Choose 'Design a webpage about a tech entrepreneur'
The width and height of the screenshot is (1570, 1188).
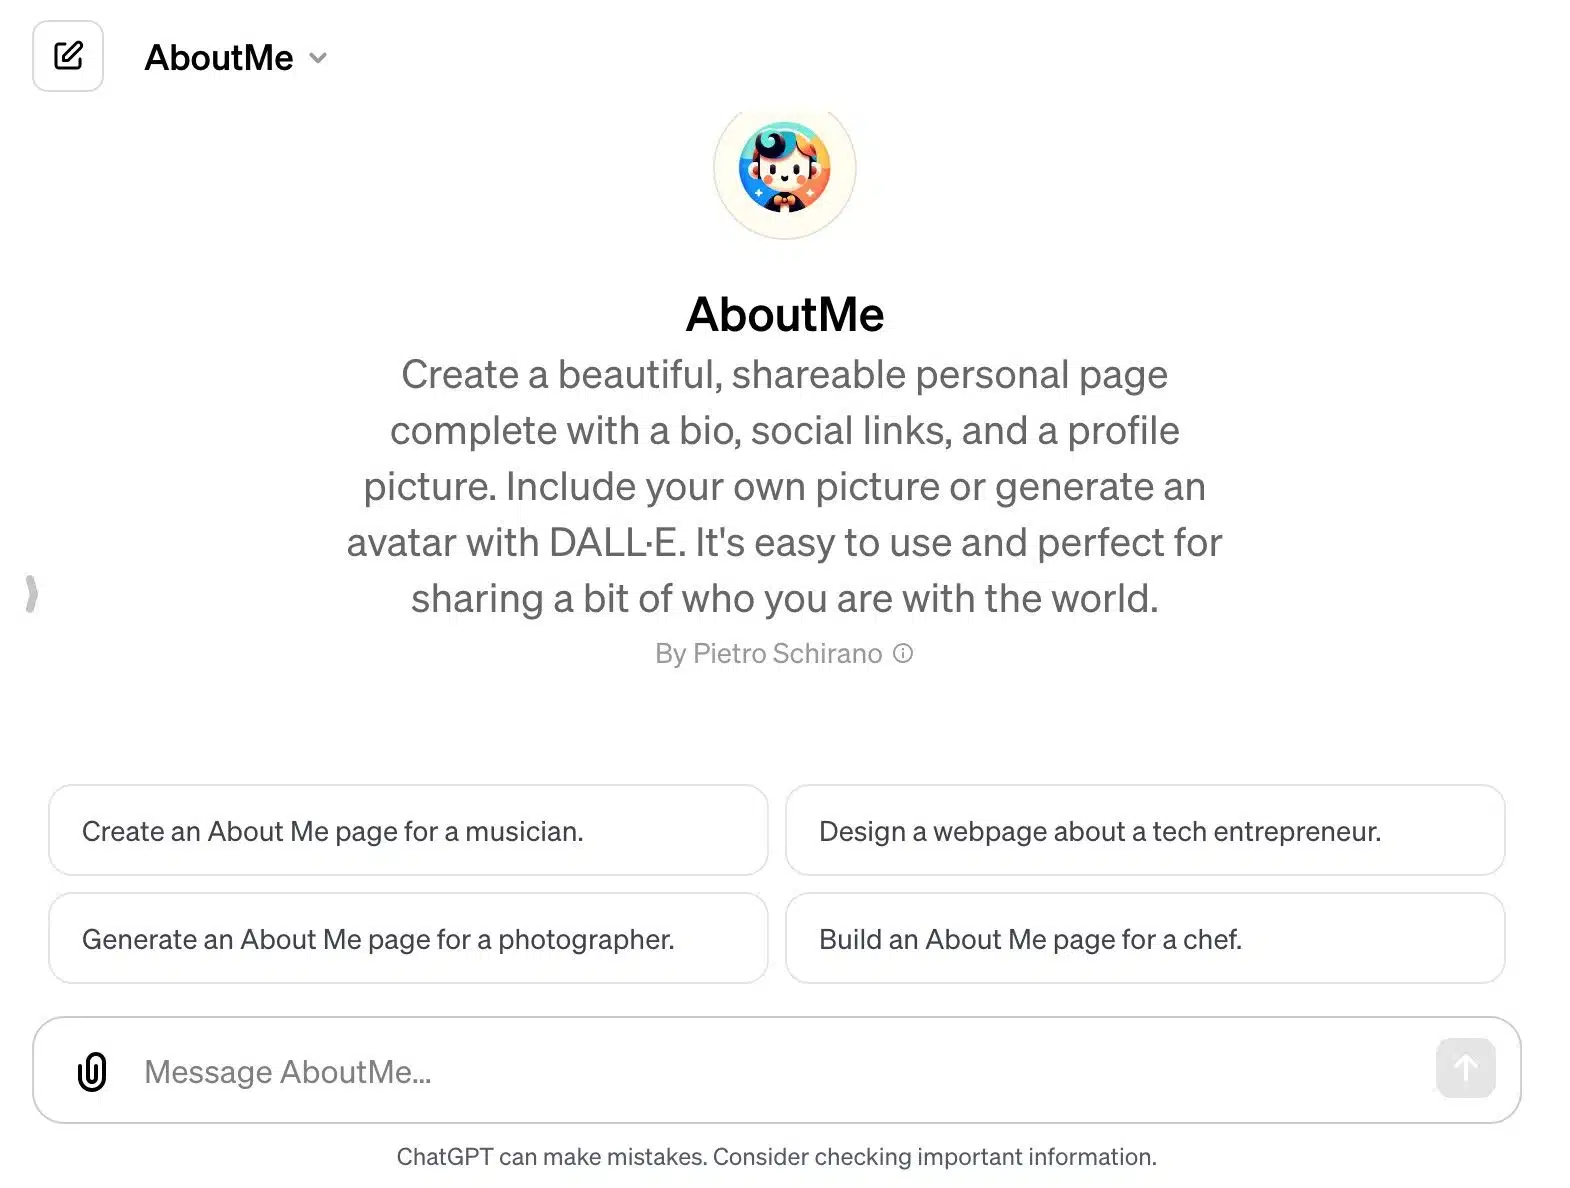click(1145, 830)
